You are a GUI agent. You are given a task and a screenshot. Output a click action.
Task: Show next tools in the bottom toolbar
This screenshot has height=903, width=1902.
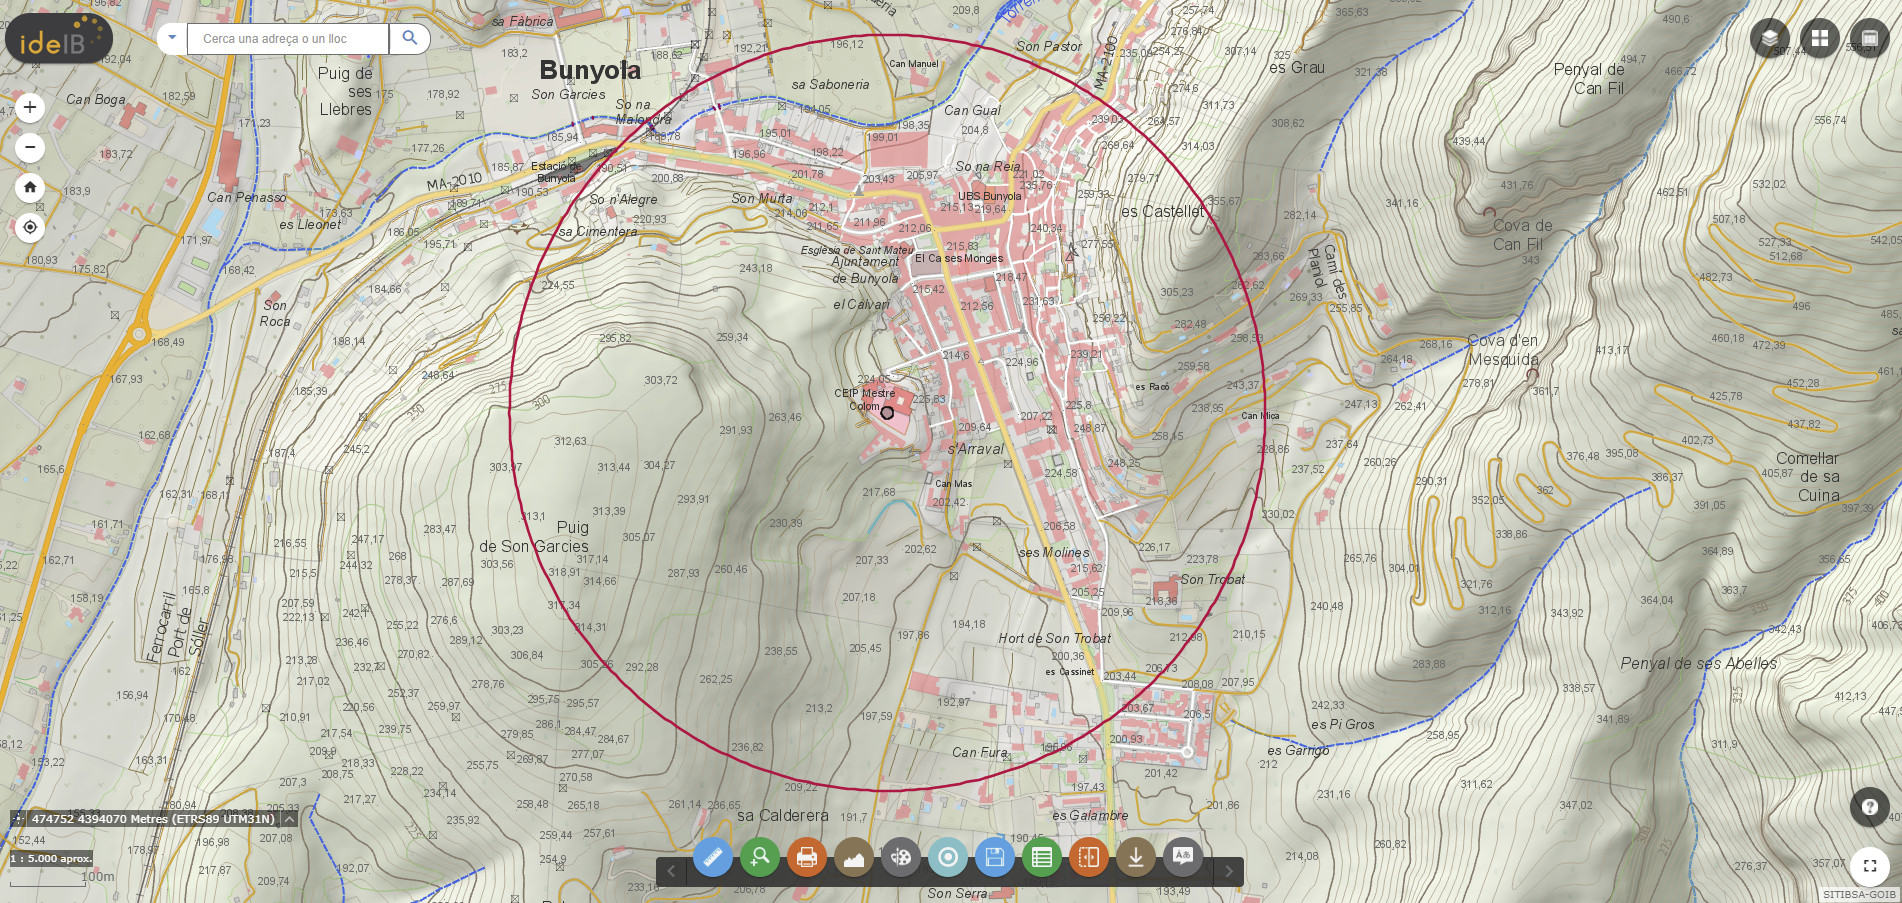1229,871
